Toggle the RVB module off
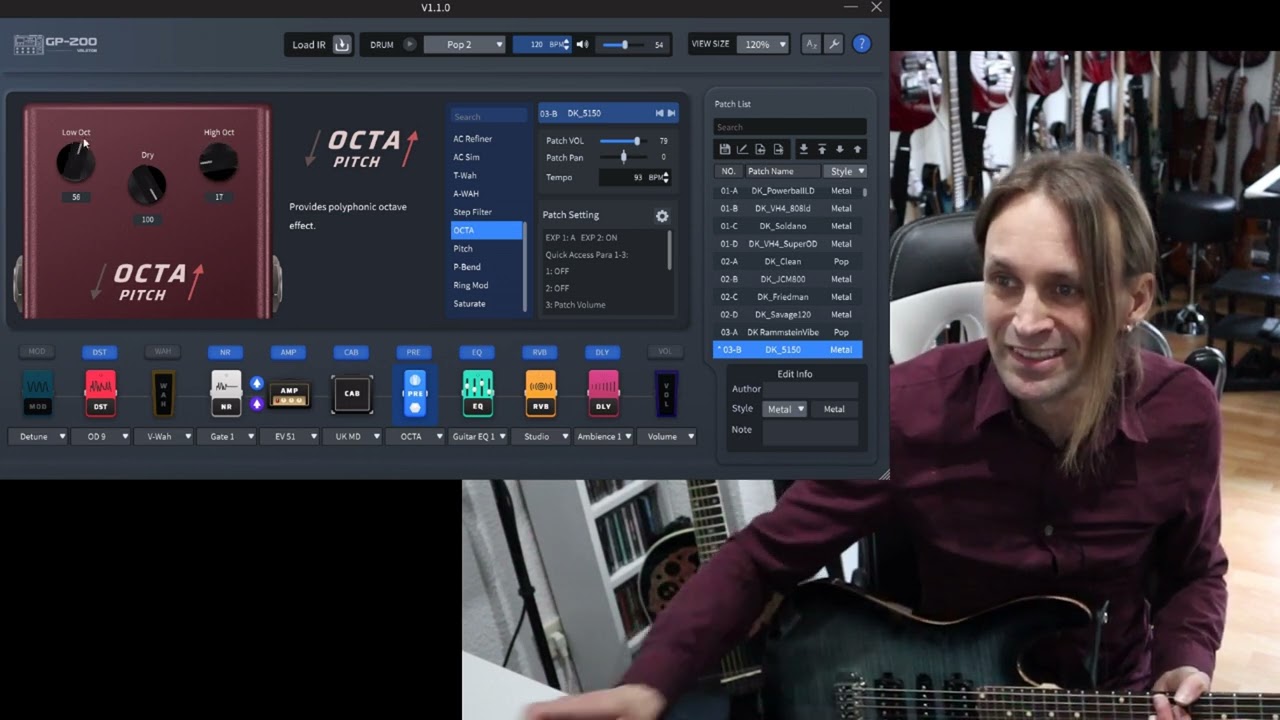The image size is (1280, 720). tap(540, 352)
